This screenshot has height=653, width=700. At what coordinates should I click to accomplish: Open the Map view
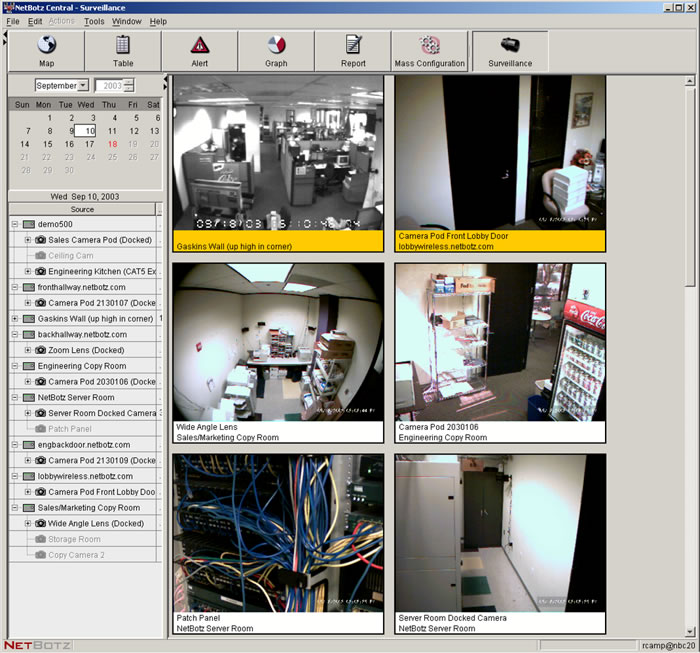click(x=46, y=51)
